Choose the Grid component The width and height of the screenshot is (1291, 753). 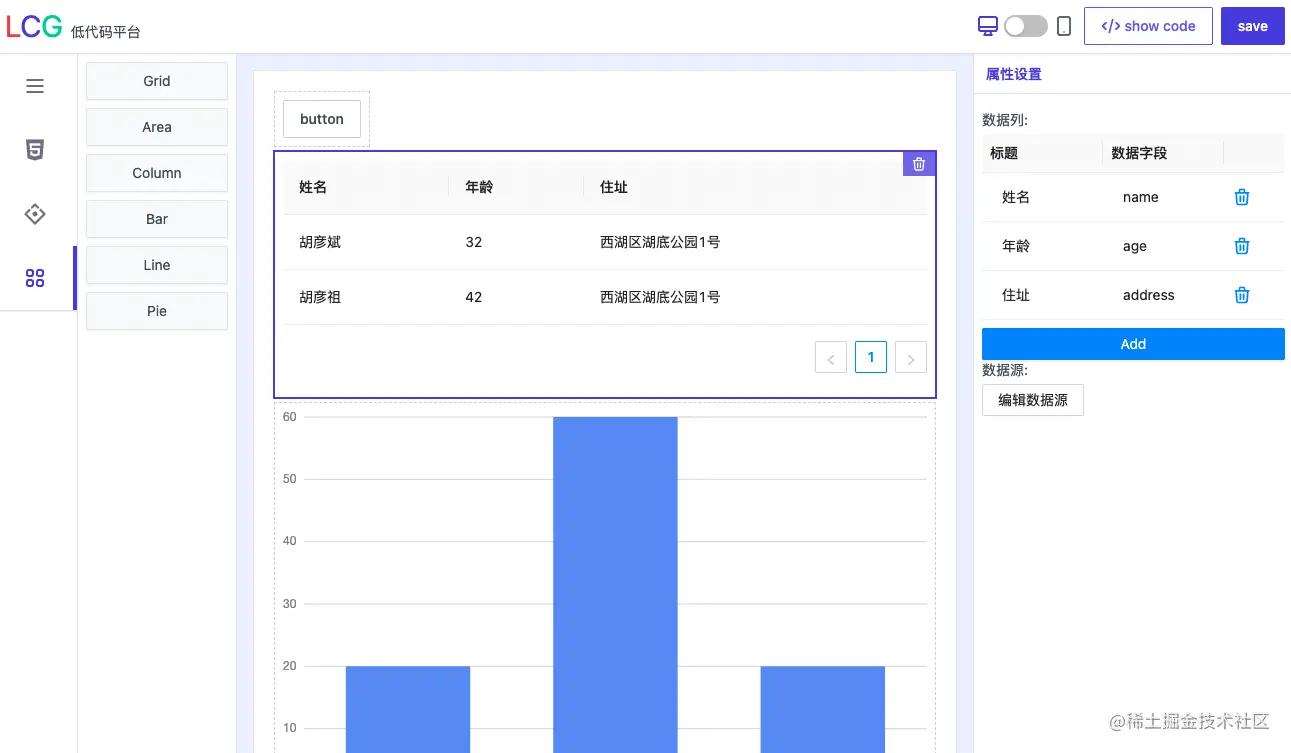pos(157,81)
